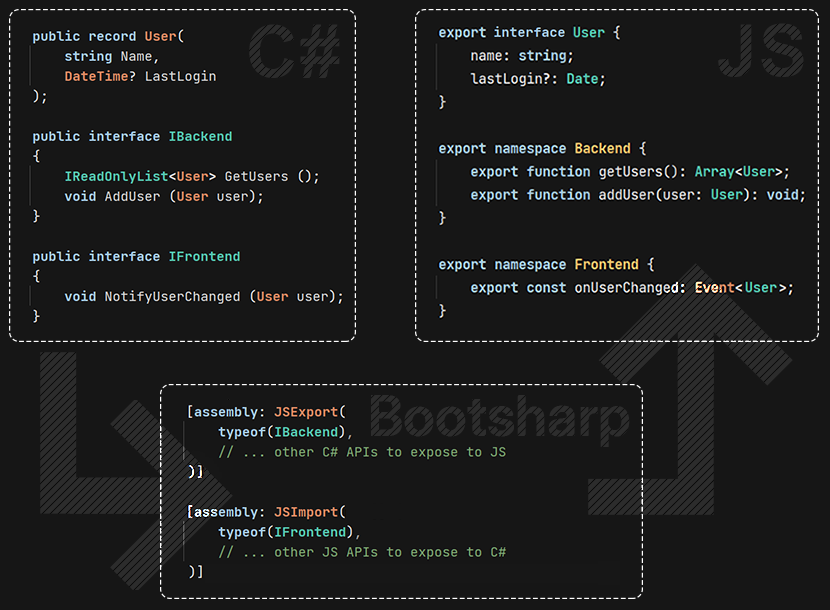Click the 'typeof(IFrontend),' argument line
830x610 pixels.
tap(290, 532)
